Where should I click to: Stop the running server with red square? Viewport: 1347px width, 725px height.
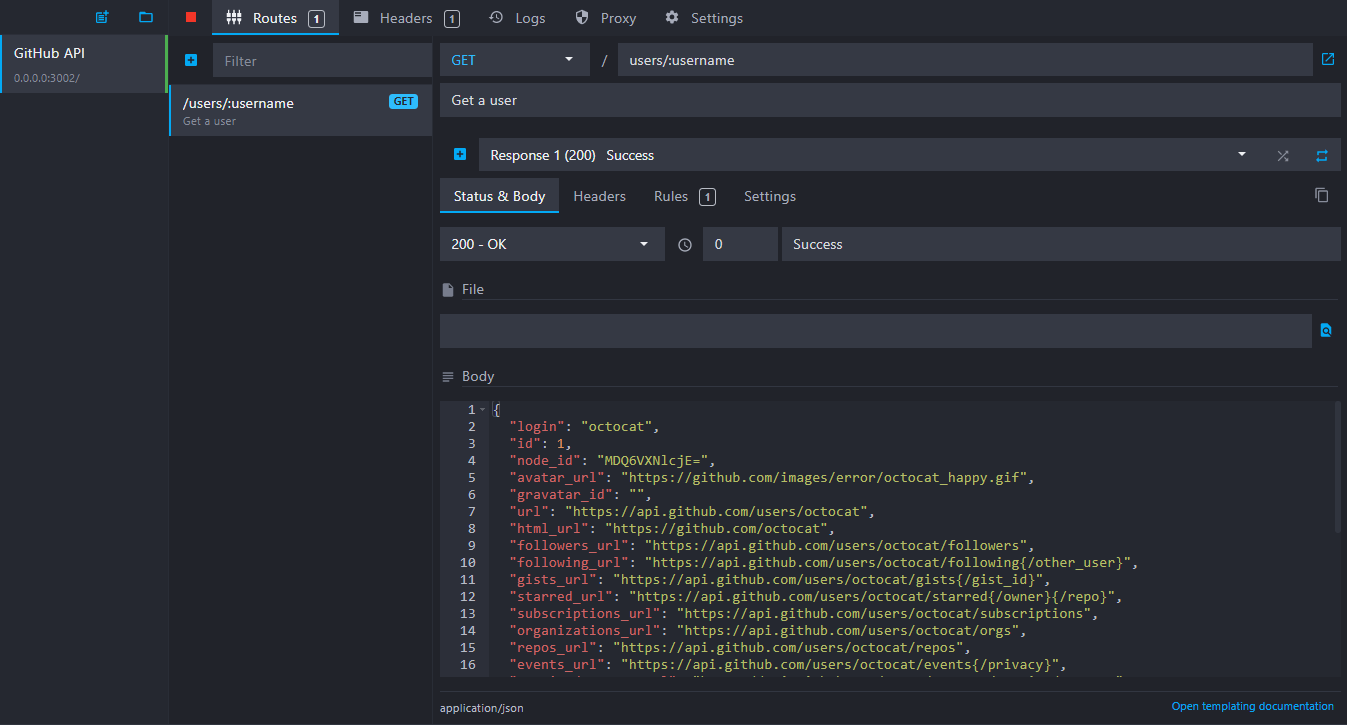click(191, 18)
